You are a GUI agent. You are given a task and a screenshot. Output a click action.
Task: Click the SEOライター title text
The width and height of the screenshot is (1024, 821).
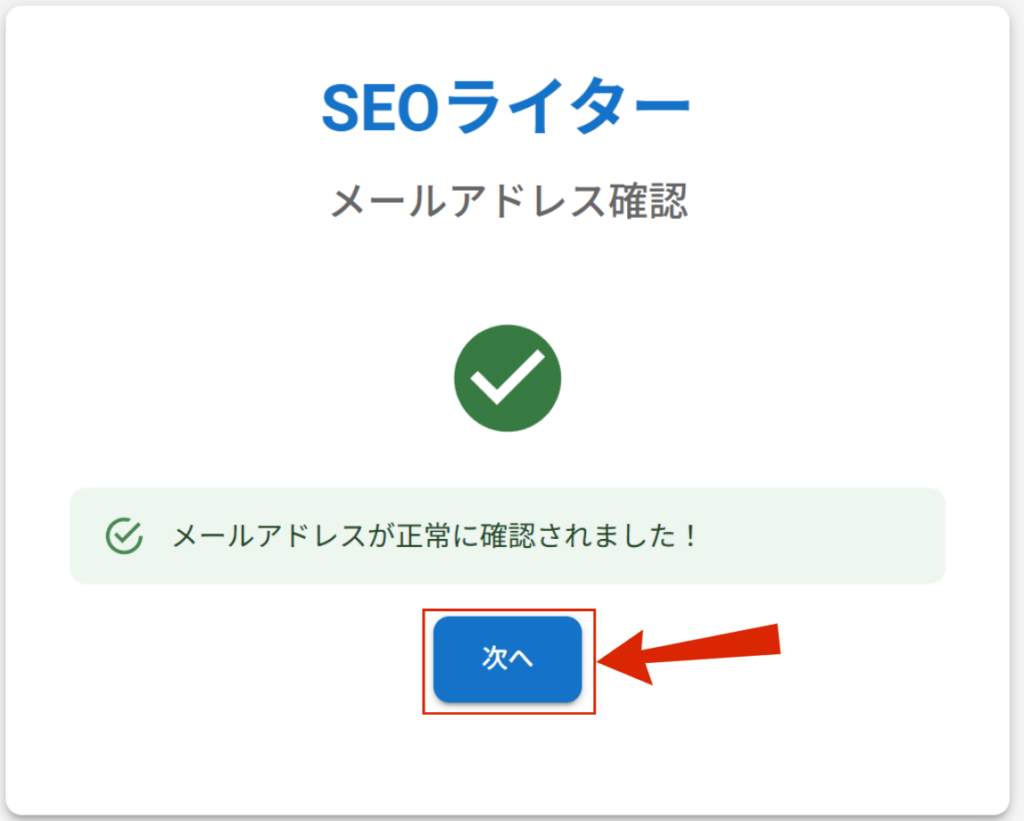[506, 108]
